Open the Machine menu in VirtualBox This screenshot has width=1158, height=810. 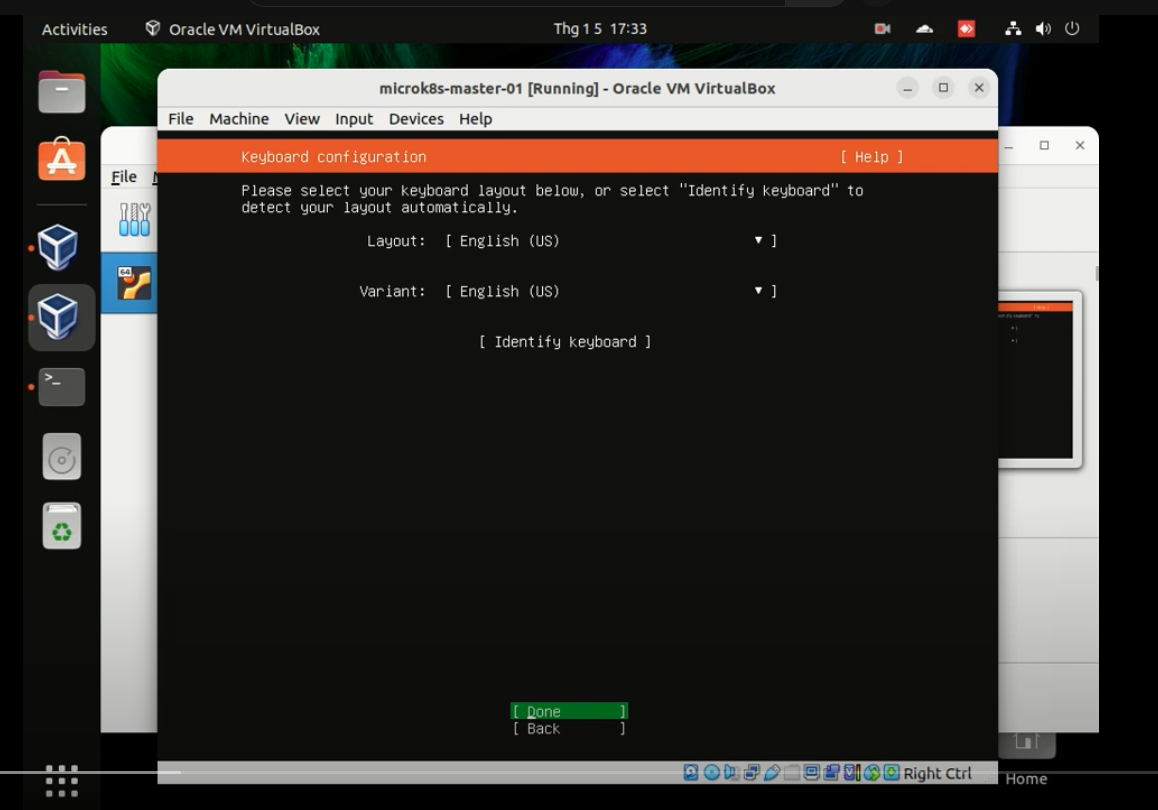(x=238, y=119)
